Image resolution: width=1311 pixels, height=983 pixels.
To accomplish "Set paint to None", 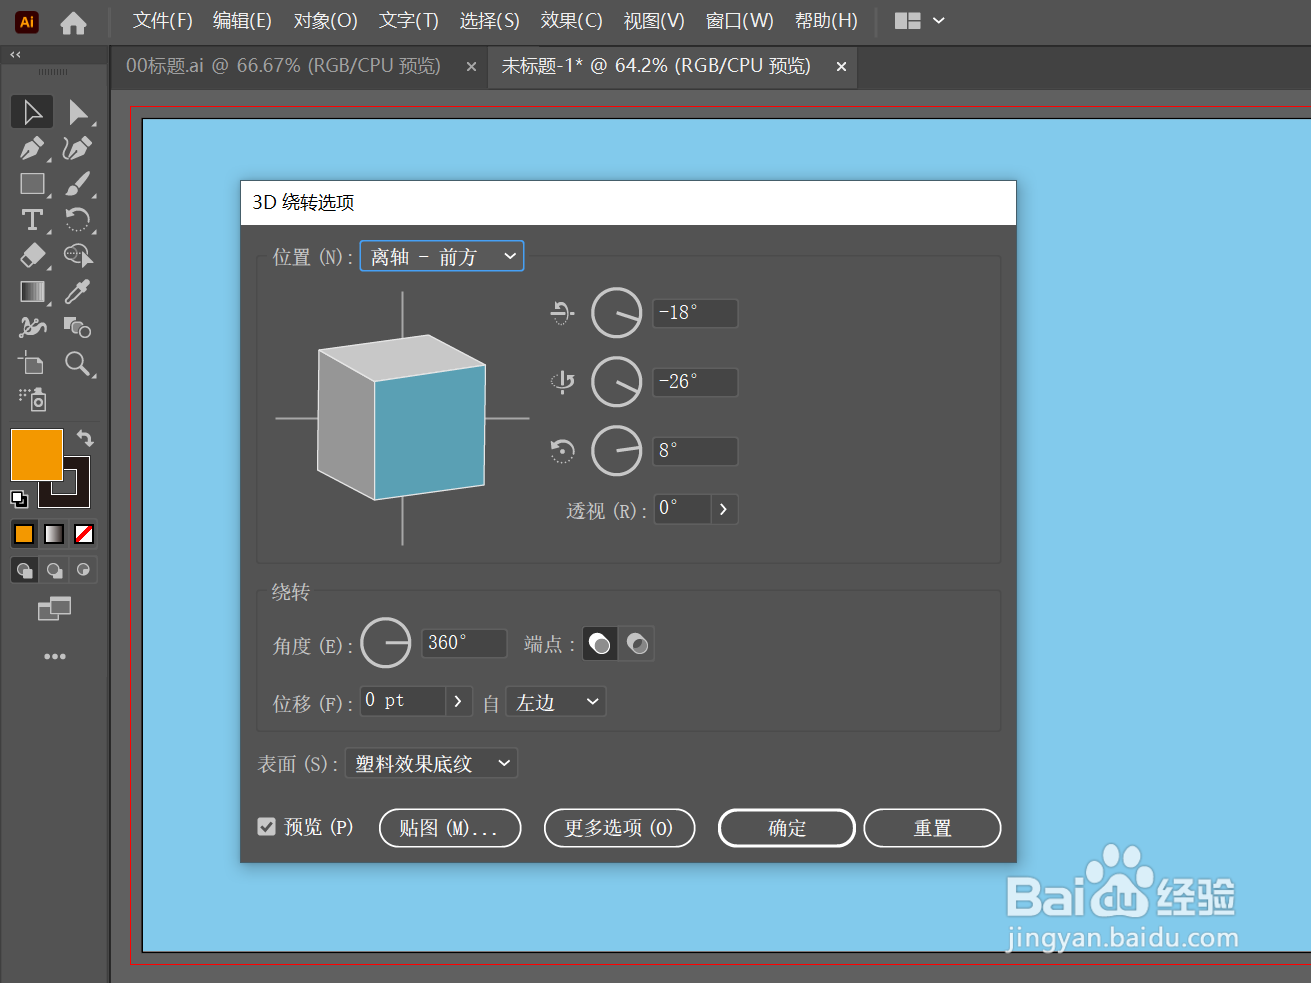I will click(84, 534).
